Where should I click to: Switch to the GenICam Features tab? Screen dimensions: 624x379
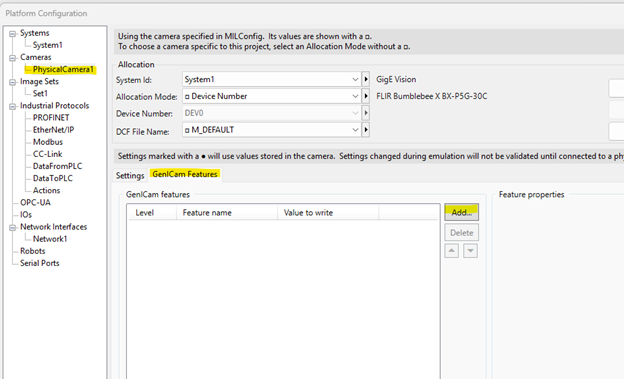coord(185,174)
